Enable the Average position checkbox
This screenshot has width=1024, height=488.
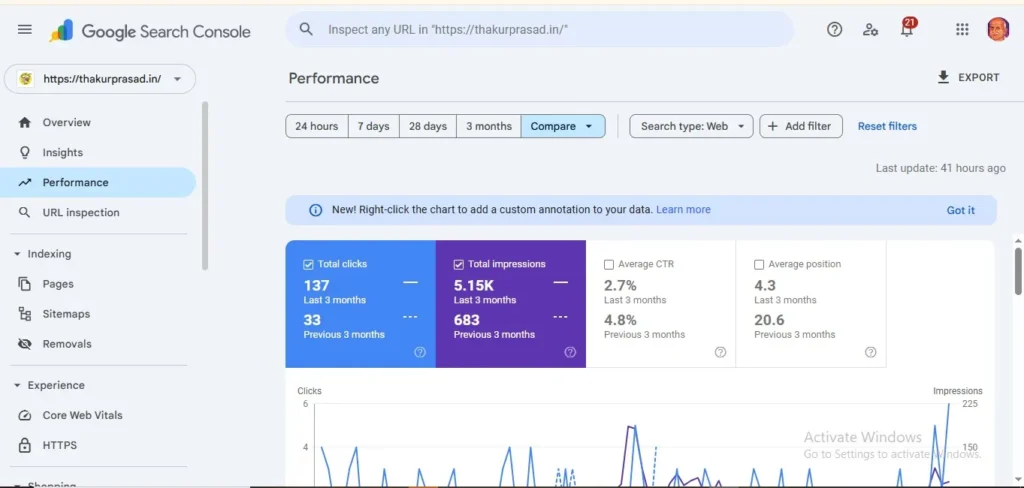[x=759, y=265]
